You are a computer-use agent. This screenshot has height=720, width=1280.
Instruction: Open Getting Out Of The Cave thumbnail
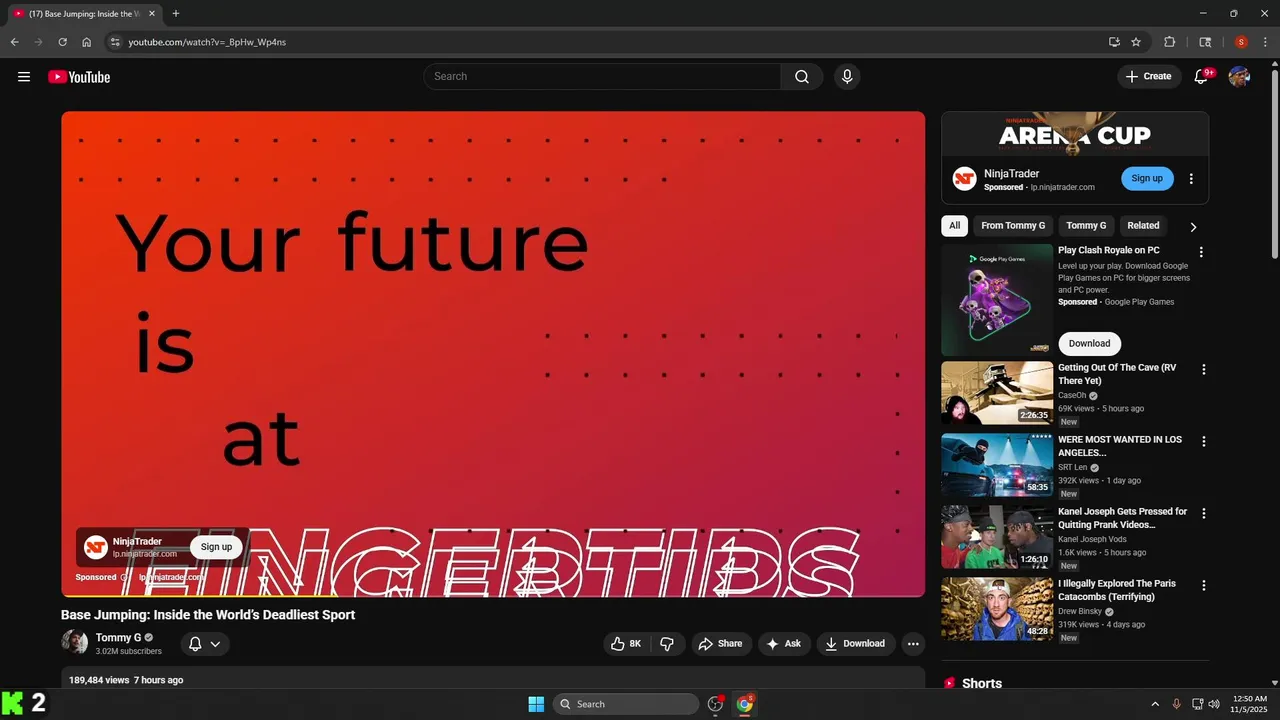(x=997, y=393)
